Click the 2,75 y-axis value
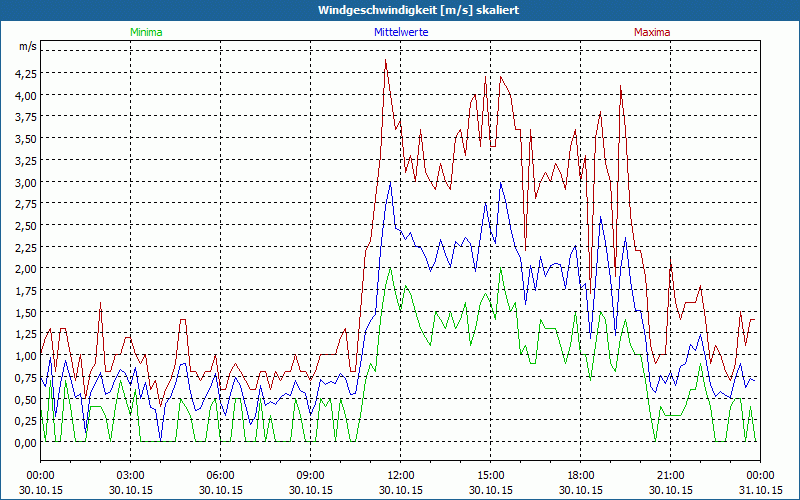The height and width of the screenshot is (500, 800). coord(26,204)
